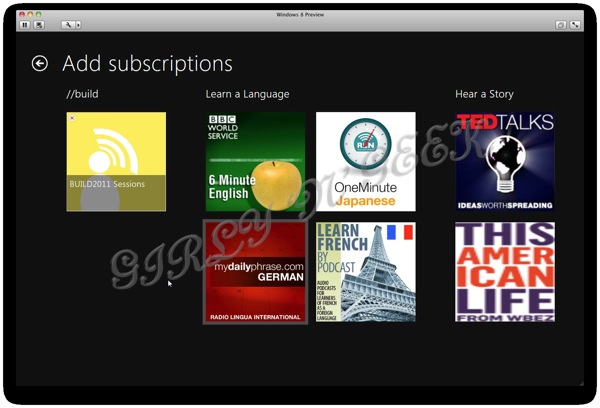Click the Hear a Story header
The image size is (600, 408).
coord(484,94)
